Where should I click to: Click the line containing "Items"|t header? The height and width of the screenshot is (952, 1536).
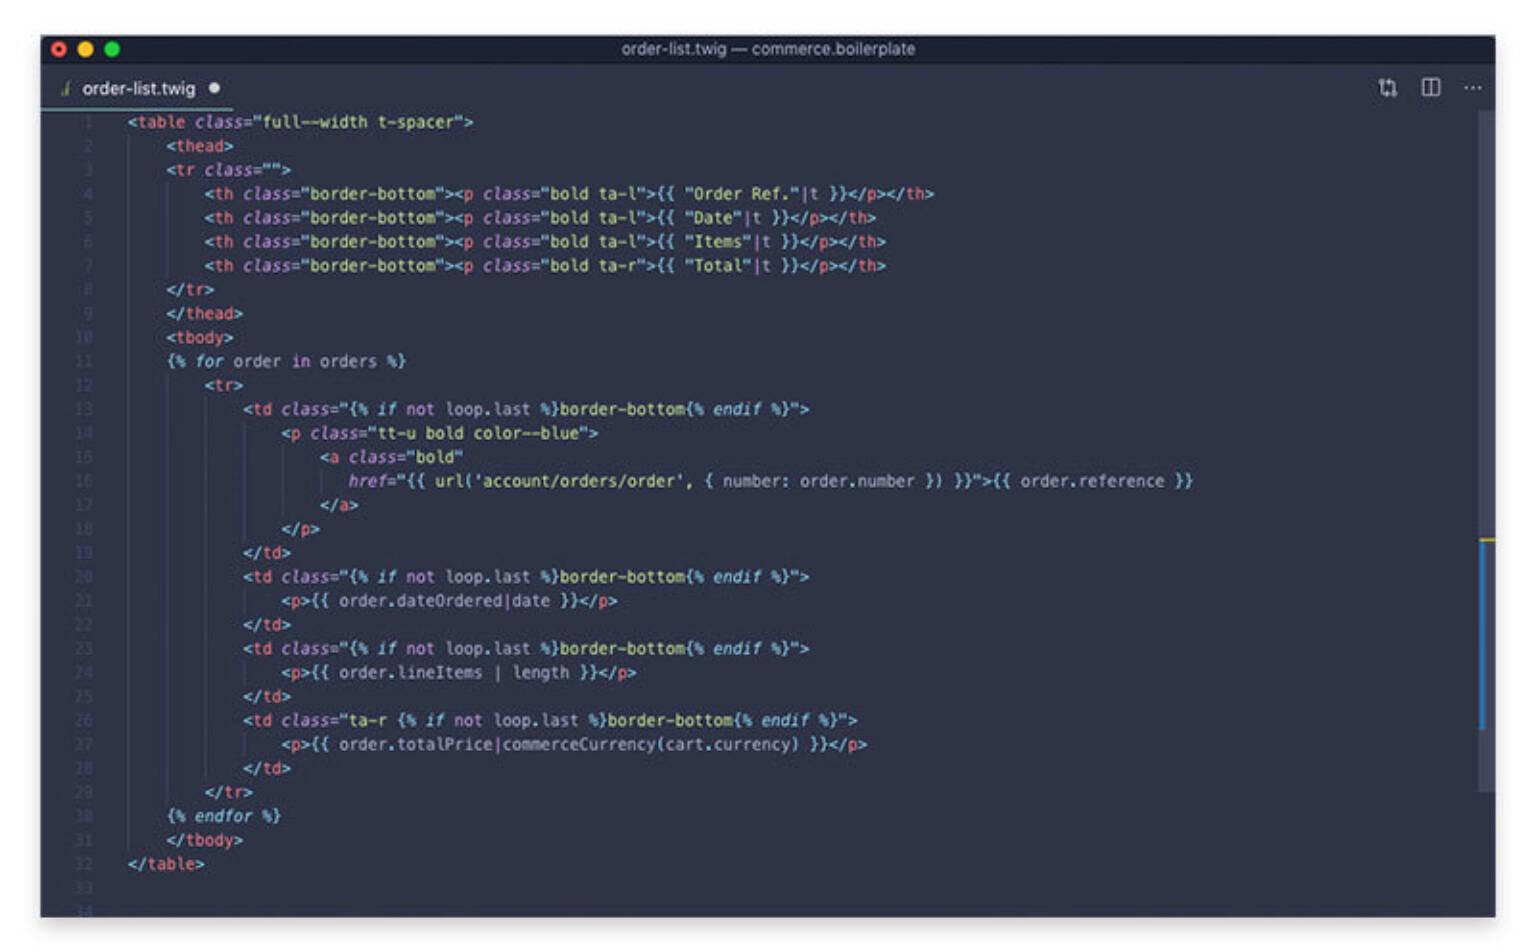pos(545,242)
